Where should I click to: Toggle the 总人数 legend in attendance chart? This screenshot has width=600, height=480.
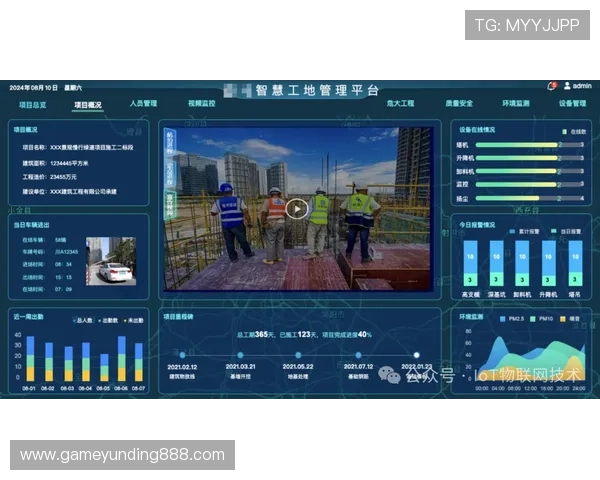point(84,320)
